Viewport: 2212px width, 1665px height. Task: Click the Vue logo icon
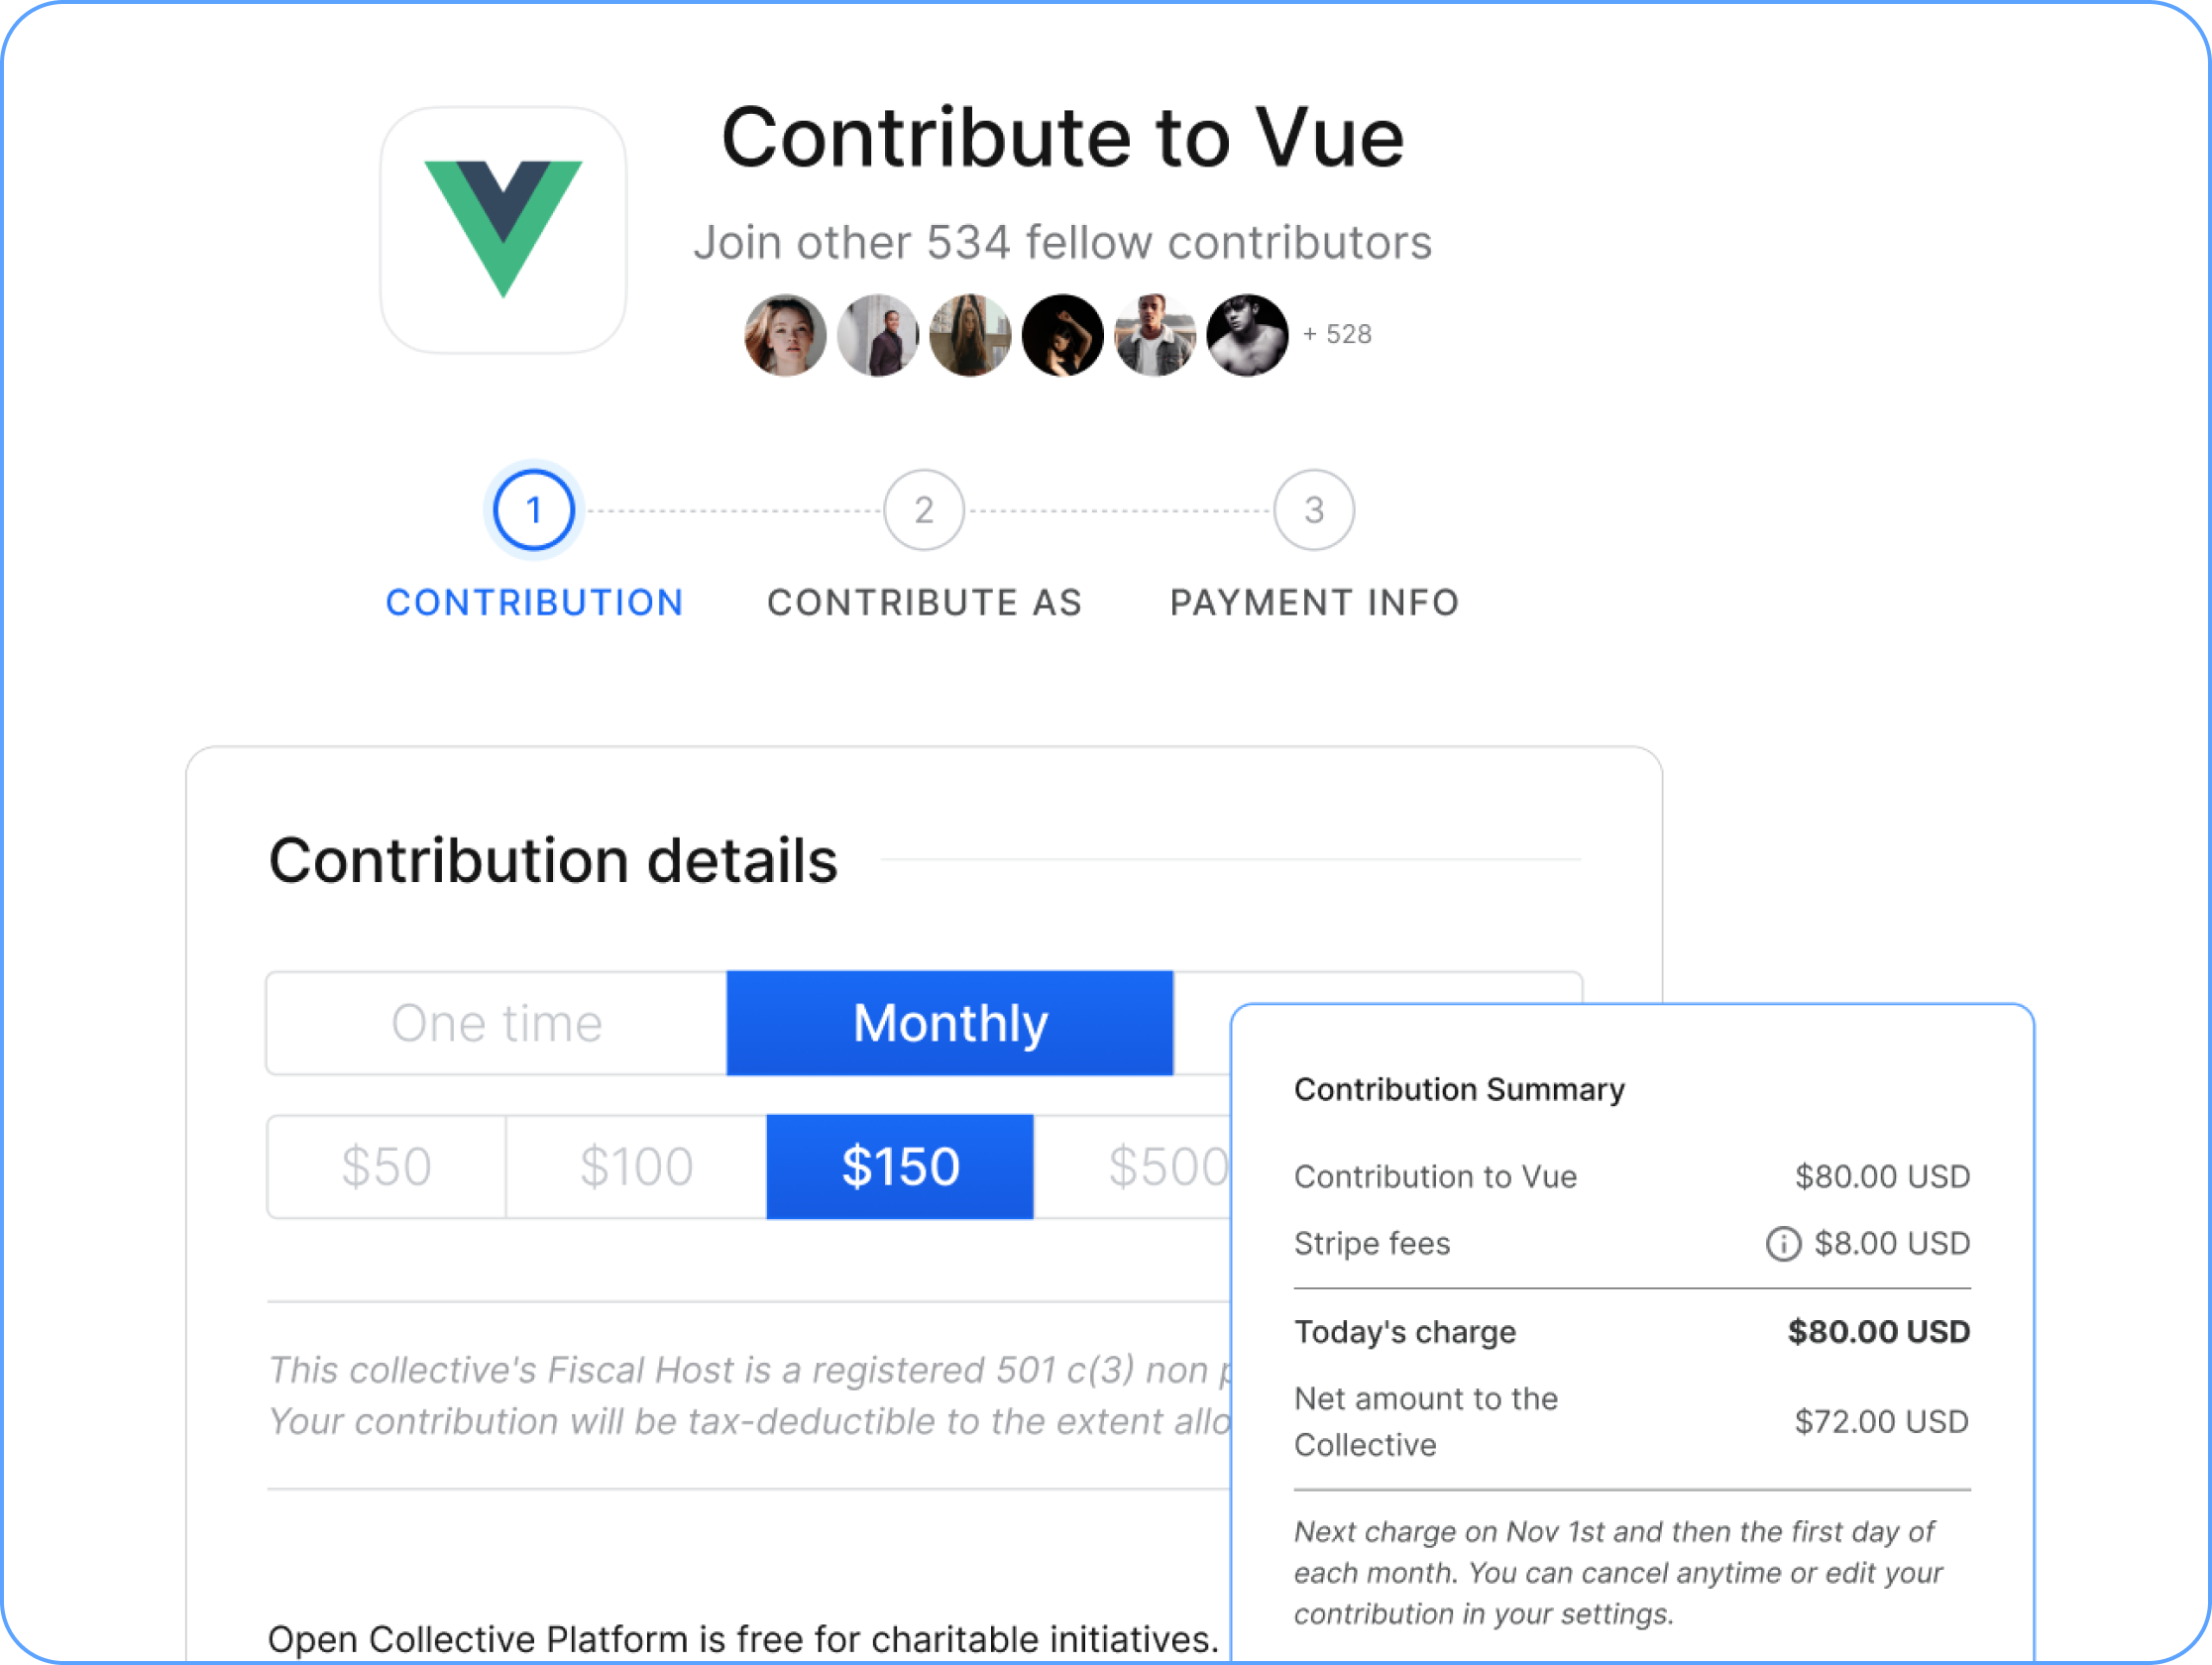tap(503, 230)
